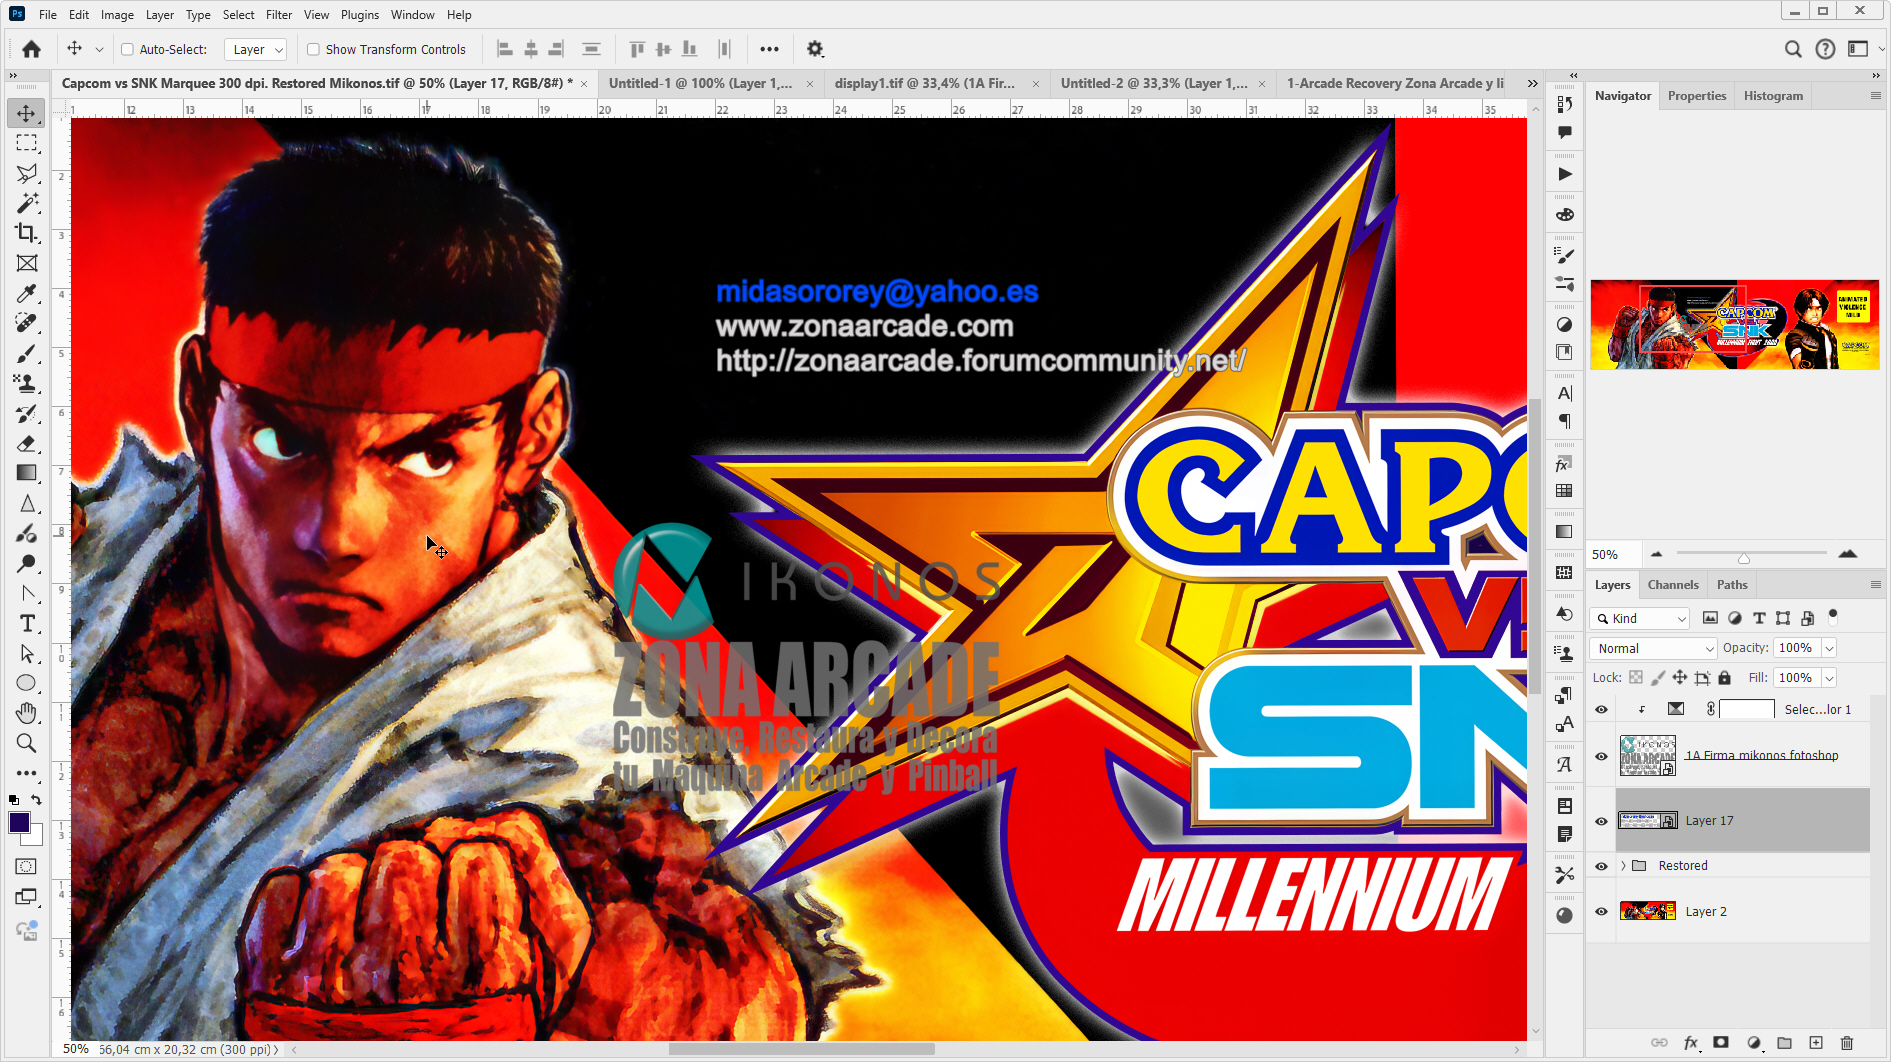This screenshot has height=1062, width=1891.
Task: Open the Layers panel menu
Action: [1875, 585]
